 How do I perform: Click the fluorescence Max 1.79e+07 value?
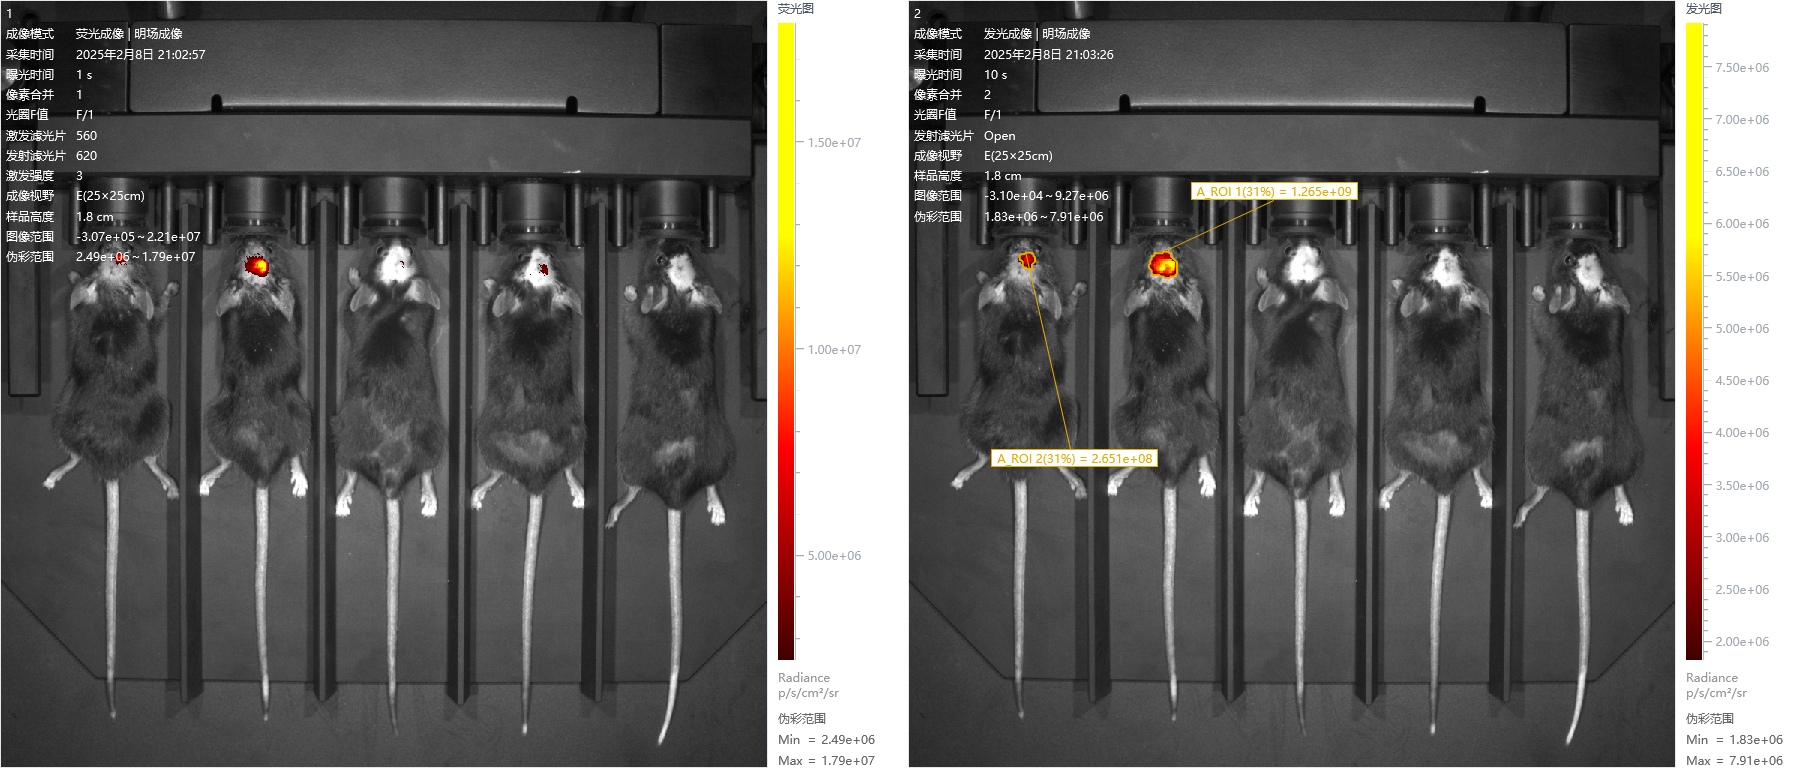coord(847,760)
